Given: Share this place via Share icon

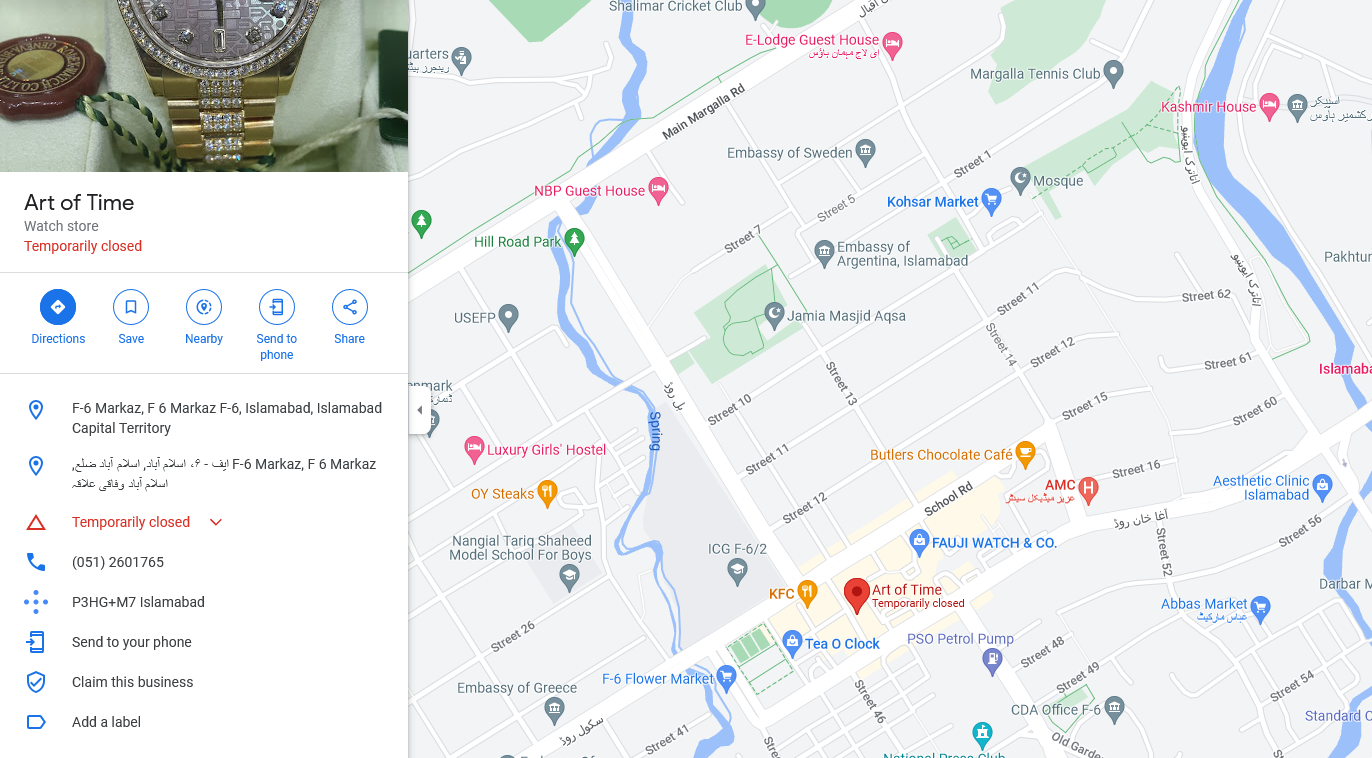Looking at the screenshot, I should (350, 307).
